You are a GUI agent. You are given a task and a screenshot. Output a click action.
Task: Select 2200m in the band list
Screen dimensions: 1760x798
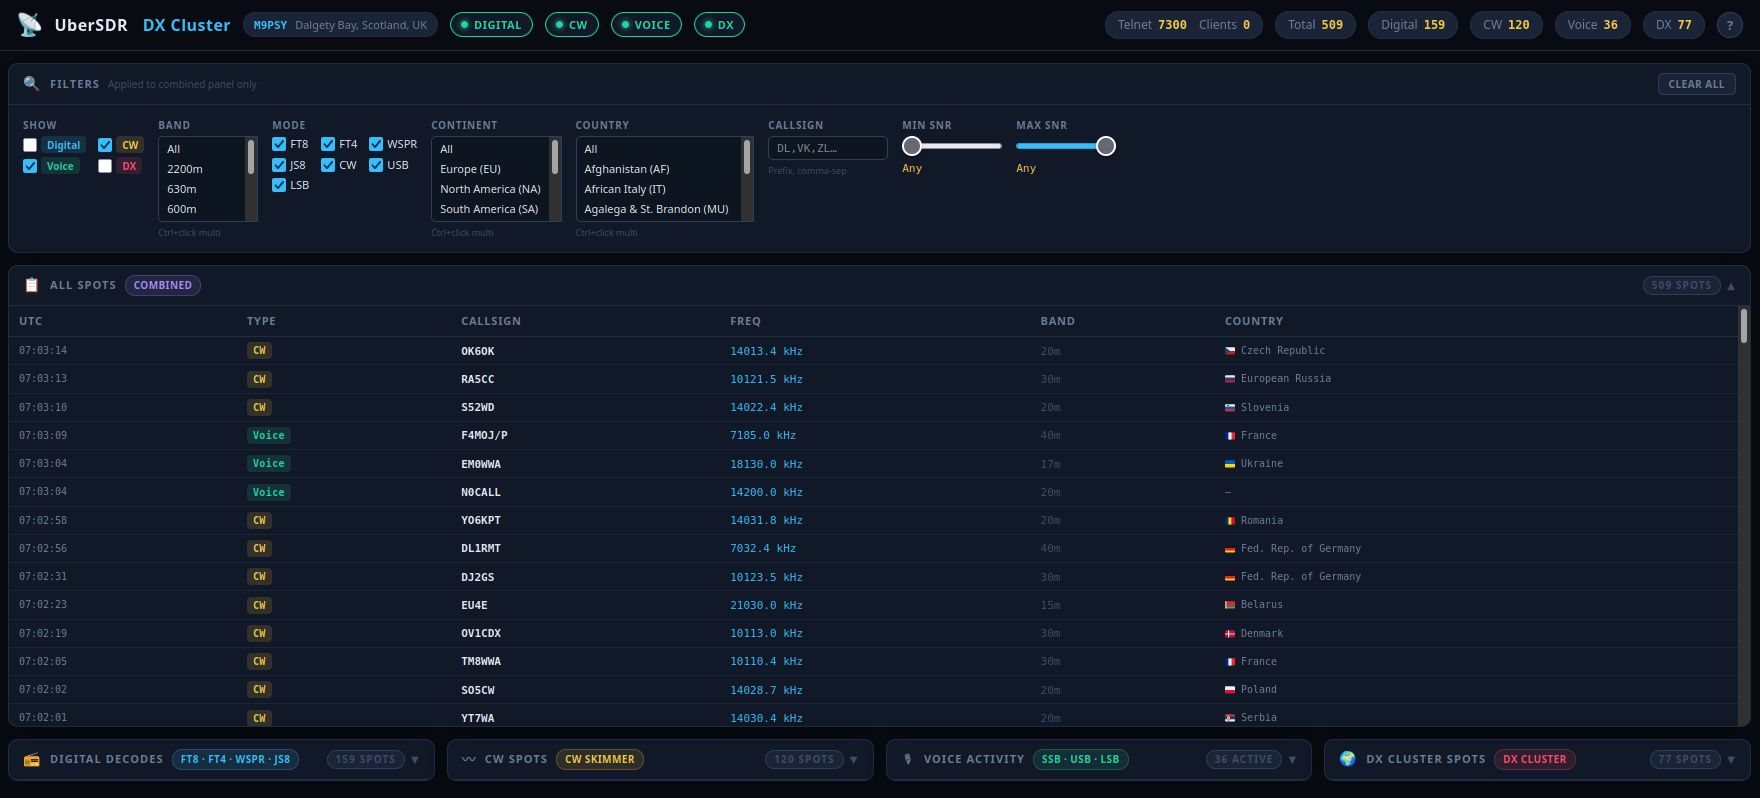(x=202, y=169)
